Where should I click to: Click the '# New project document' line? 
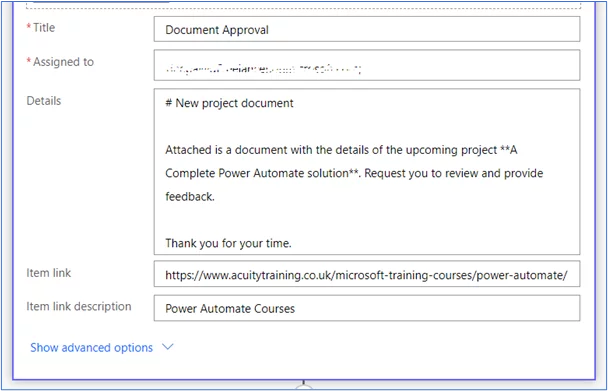[229, 103]
